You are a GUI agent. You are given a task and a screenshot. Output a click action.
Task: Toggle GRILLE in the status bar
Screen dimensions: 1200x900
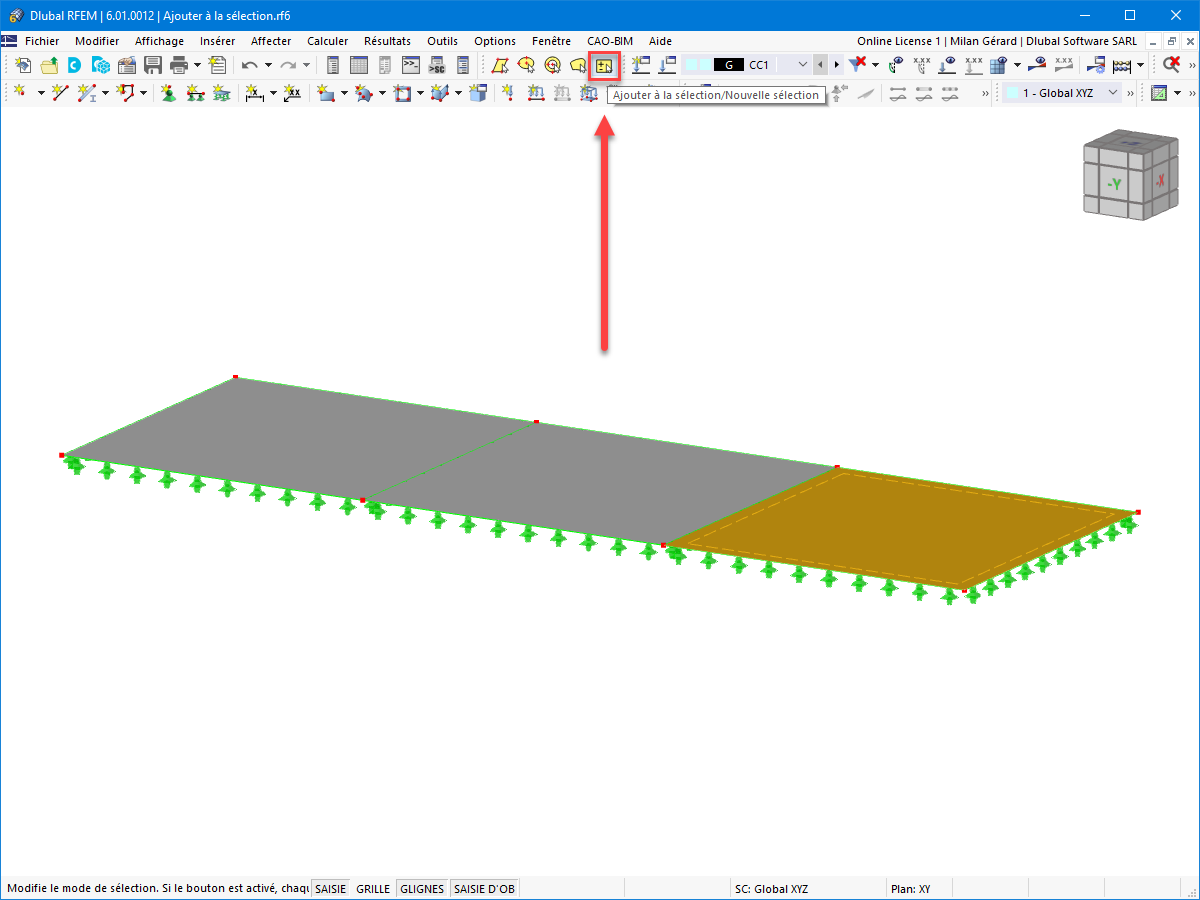373,888
